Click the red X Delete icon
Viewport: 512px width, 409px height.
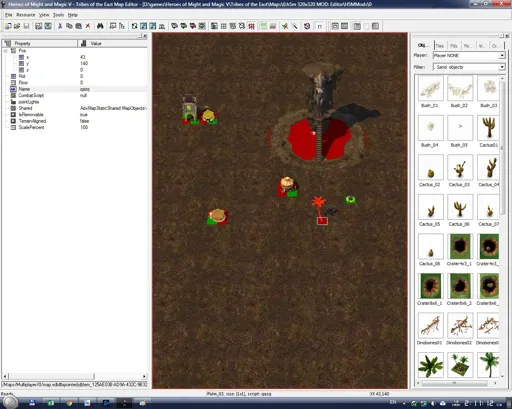[88, 26]
